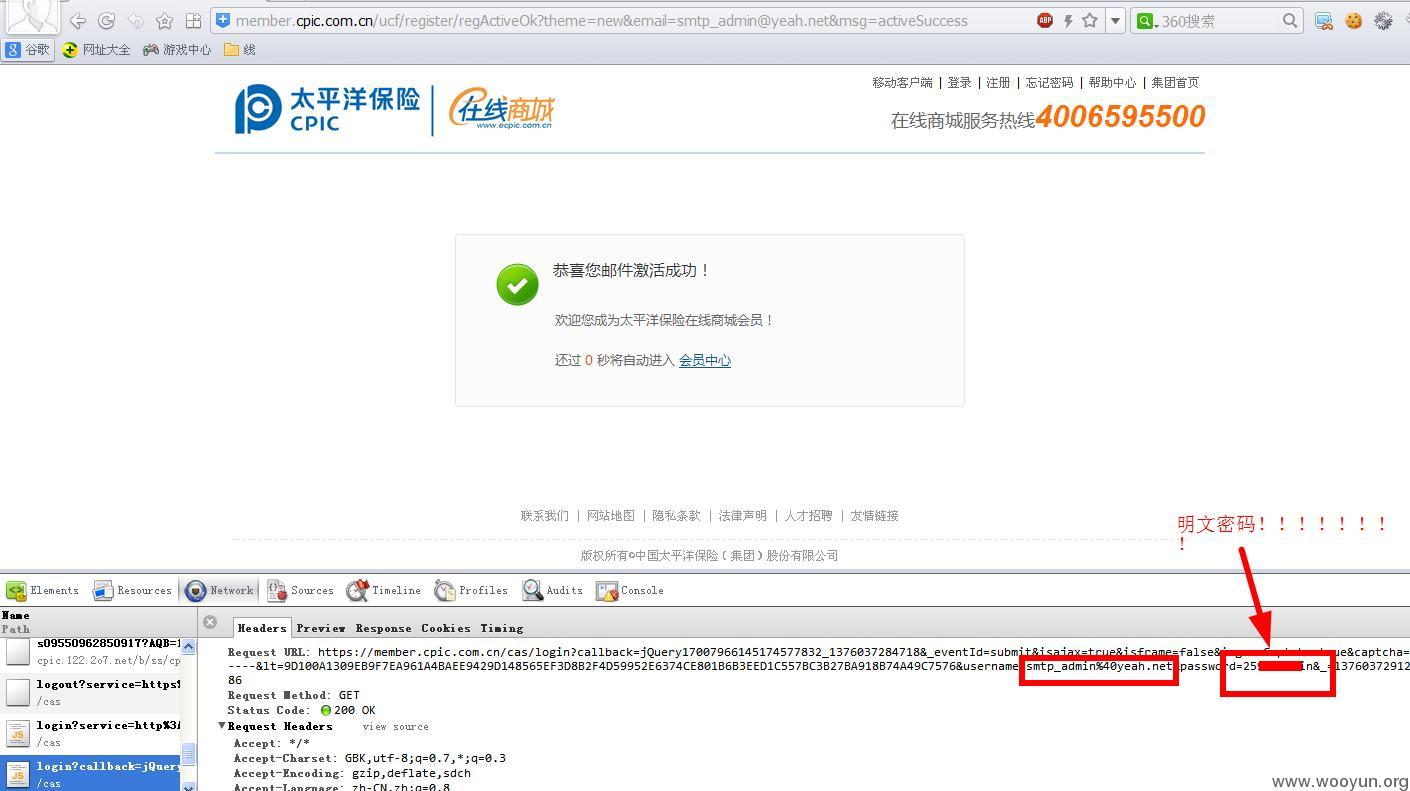Open the Audits devtools panel
This screenshot has width=1410, height=791.
click(x=553, y=590)
